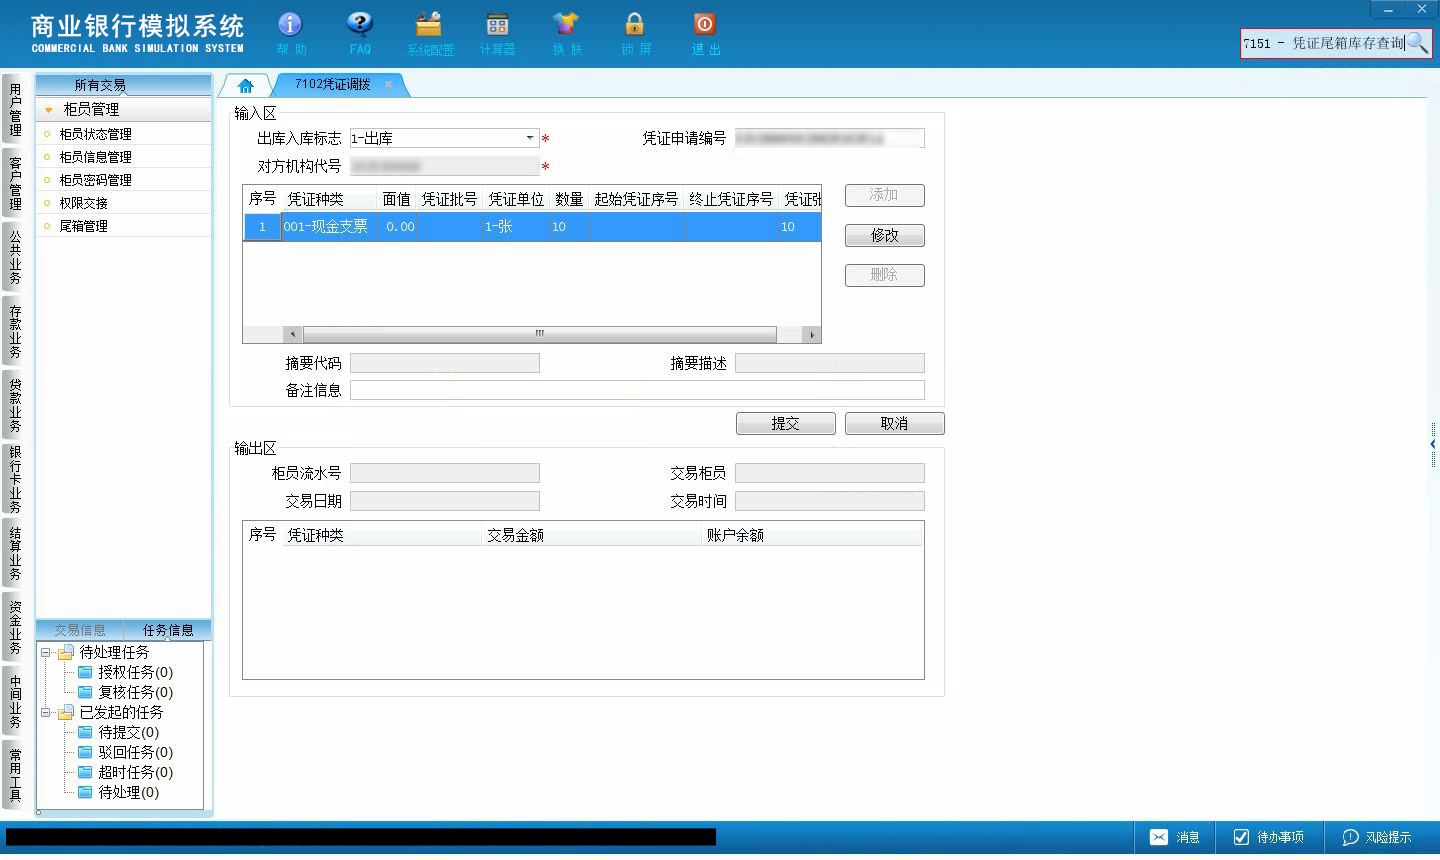Select 驳回任务(0) in the task tree
The width and height of the screenshot is (1440, 860).
coord(135,752)
